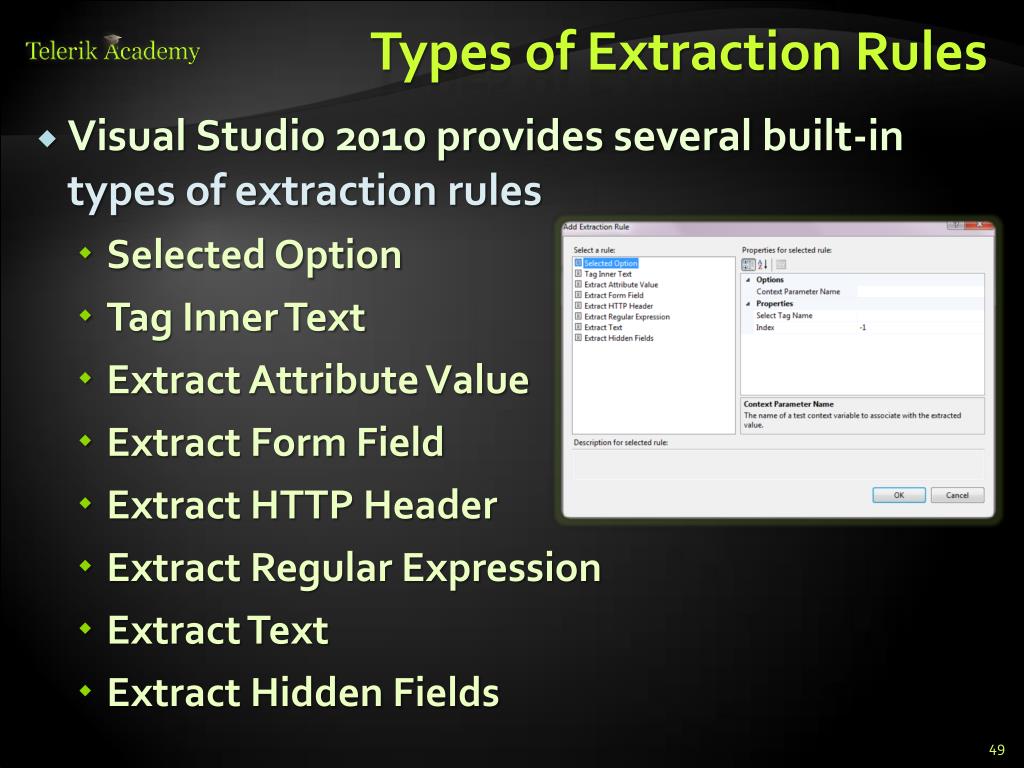This screenshot has width=1024, height=768.
Task: Click the 'Selected Option' rule item icon
Action: tap(578, 263)
